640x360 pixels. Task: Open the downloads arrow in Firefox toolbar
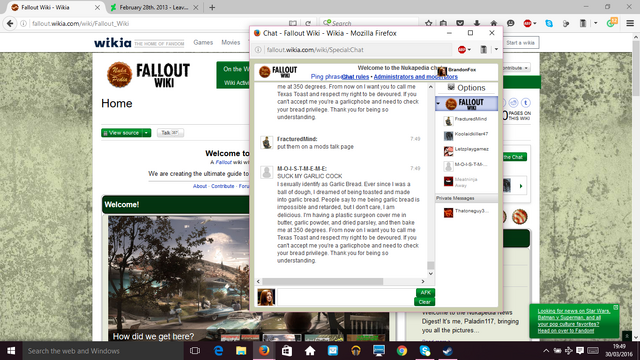tap(477, 24)
